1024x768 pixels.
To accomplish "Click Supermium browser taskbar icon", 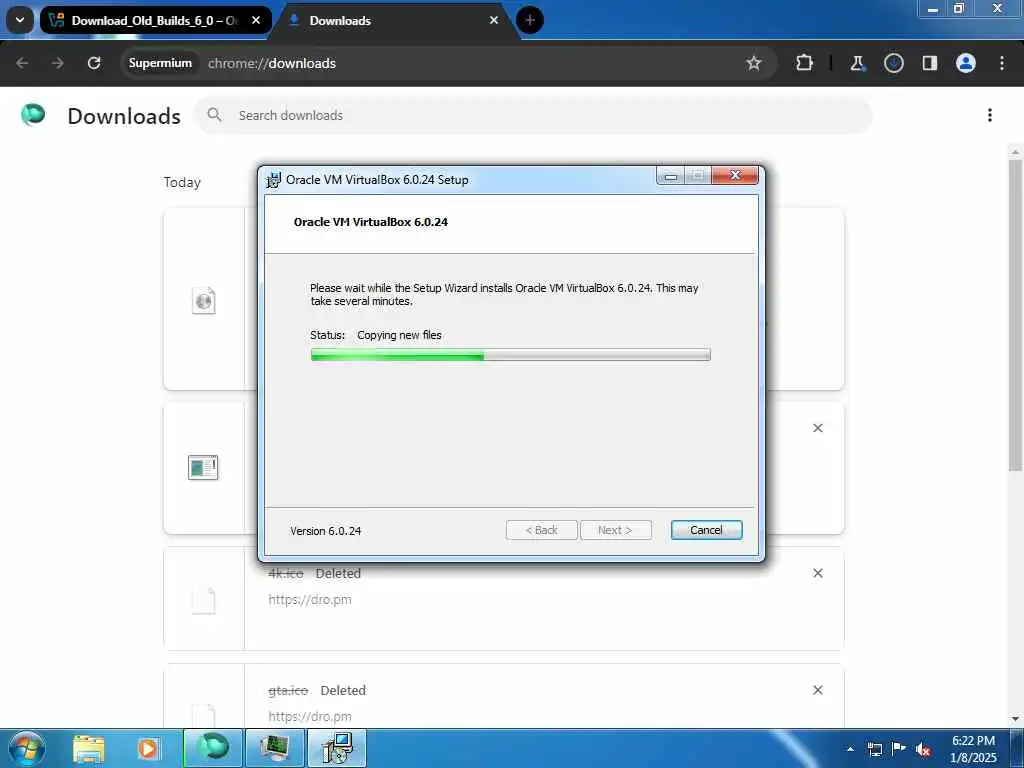I will coord(213,748).
